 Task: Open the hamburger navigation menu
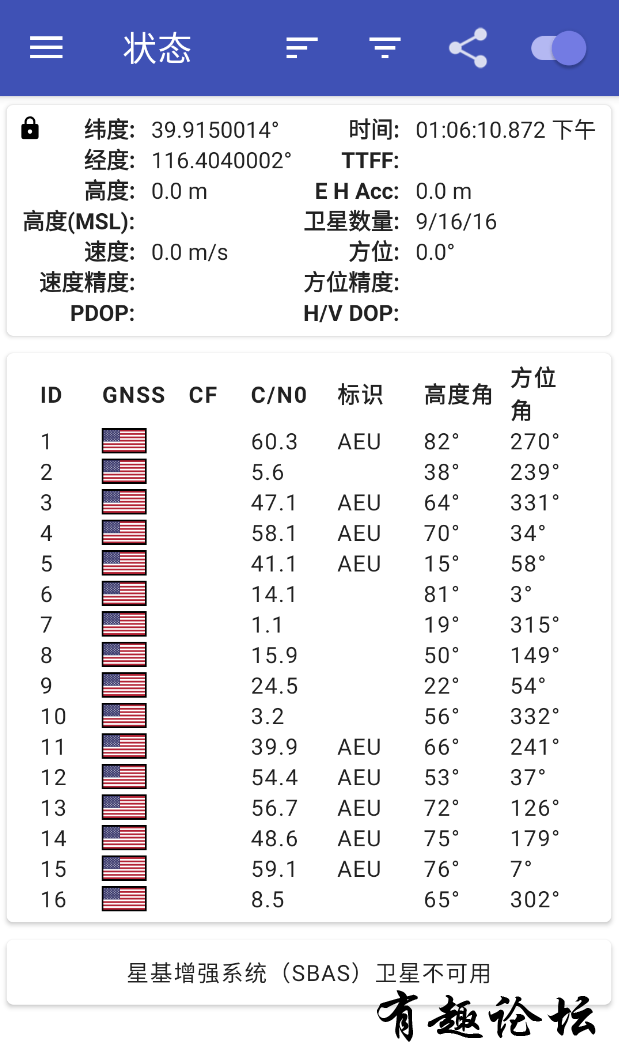pyautogui.click(x=46, y=48)
